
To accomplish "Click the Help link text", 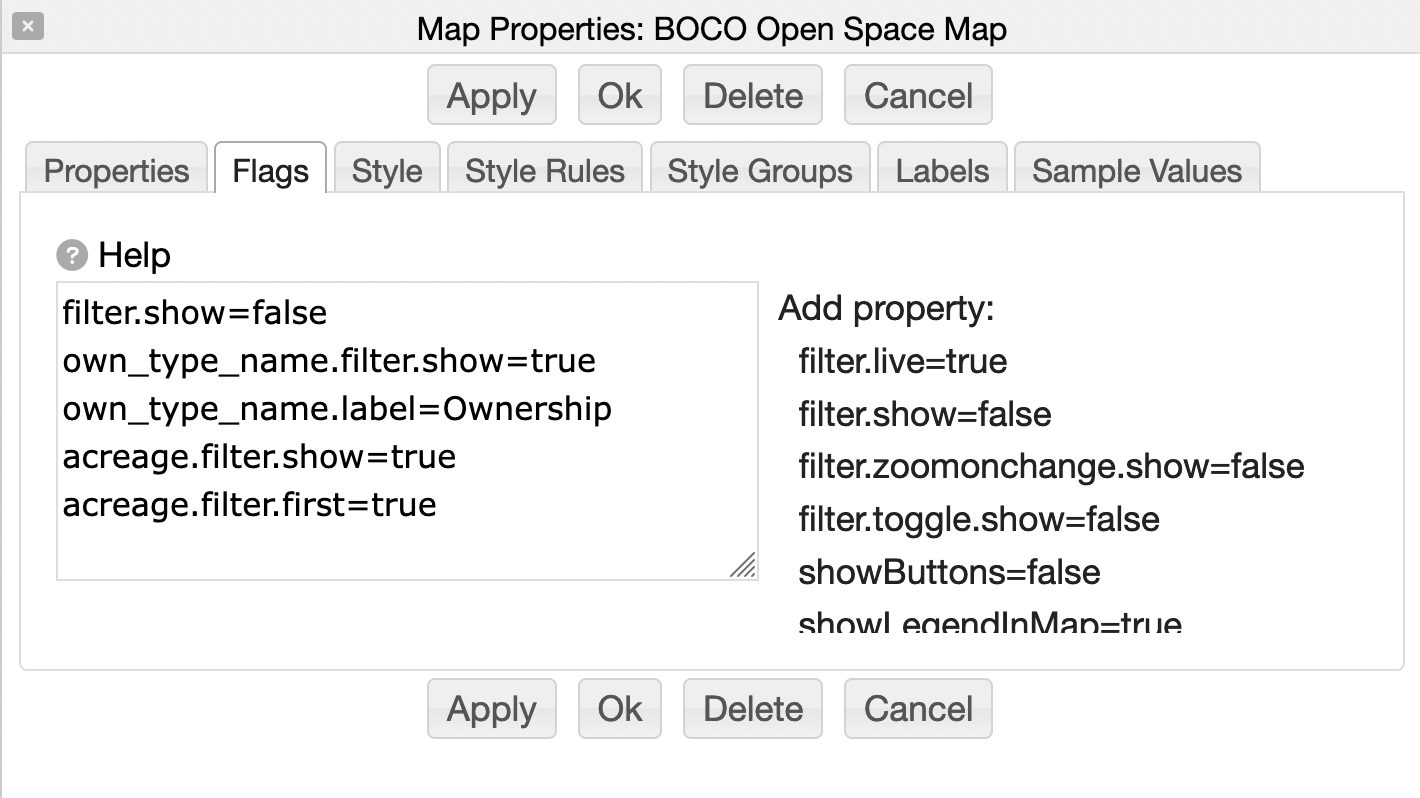I will [x=134, y=256].
